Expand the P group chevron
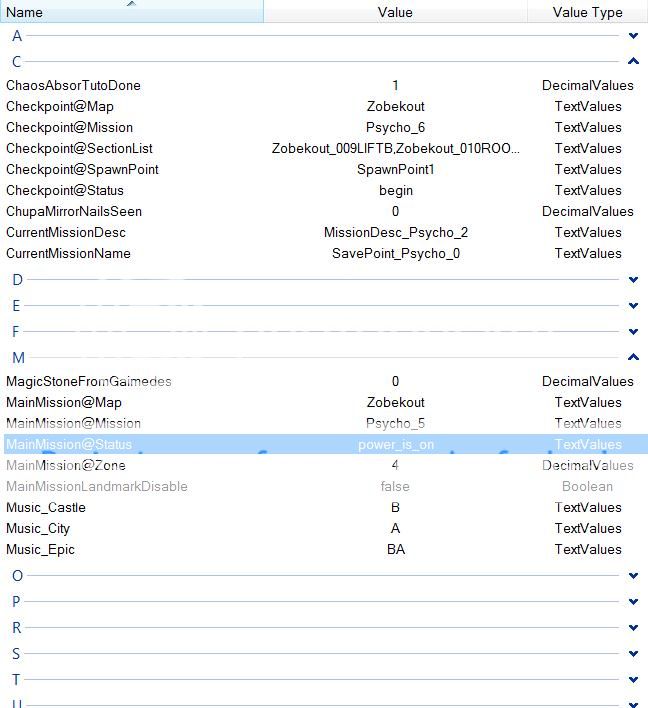The height and width of the screenshot is (708, 648). pos(633,602)
